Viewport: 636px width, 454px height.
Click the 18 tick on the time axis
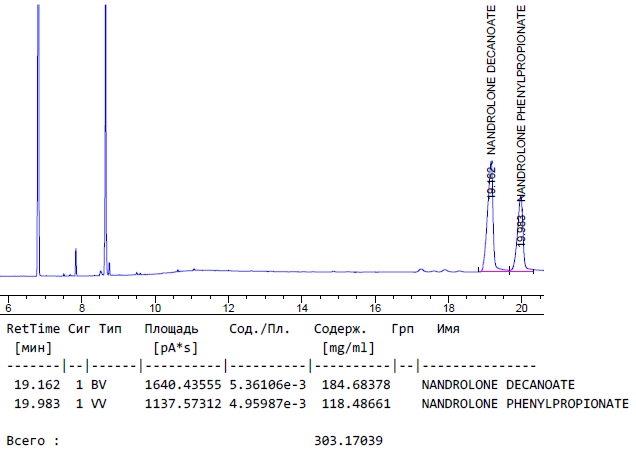pos(448,310)
